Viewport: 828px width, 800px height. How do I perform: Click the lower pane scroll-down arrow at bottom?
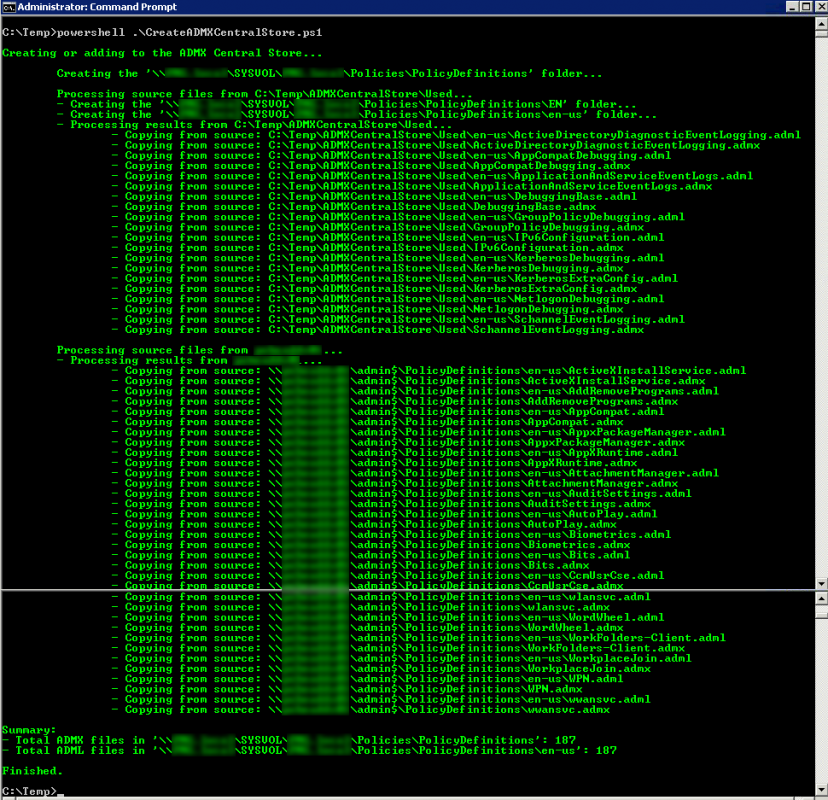click(821, 790)
